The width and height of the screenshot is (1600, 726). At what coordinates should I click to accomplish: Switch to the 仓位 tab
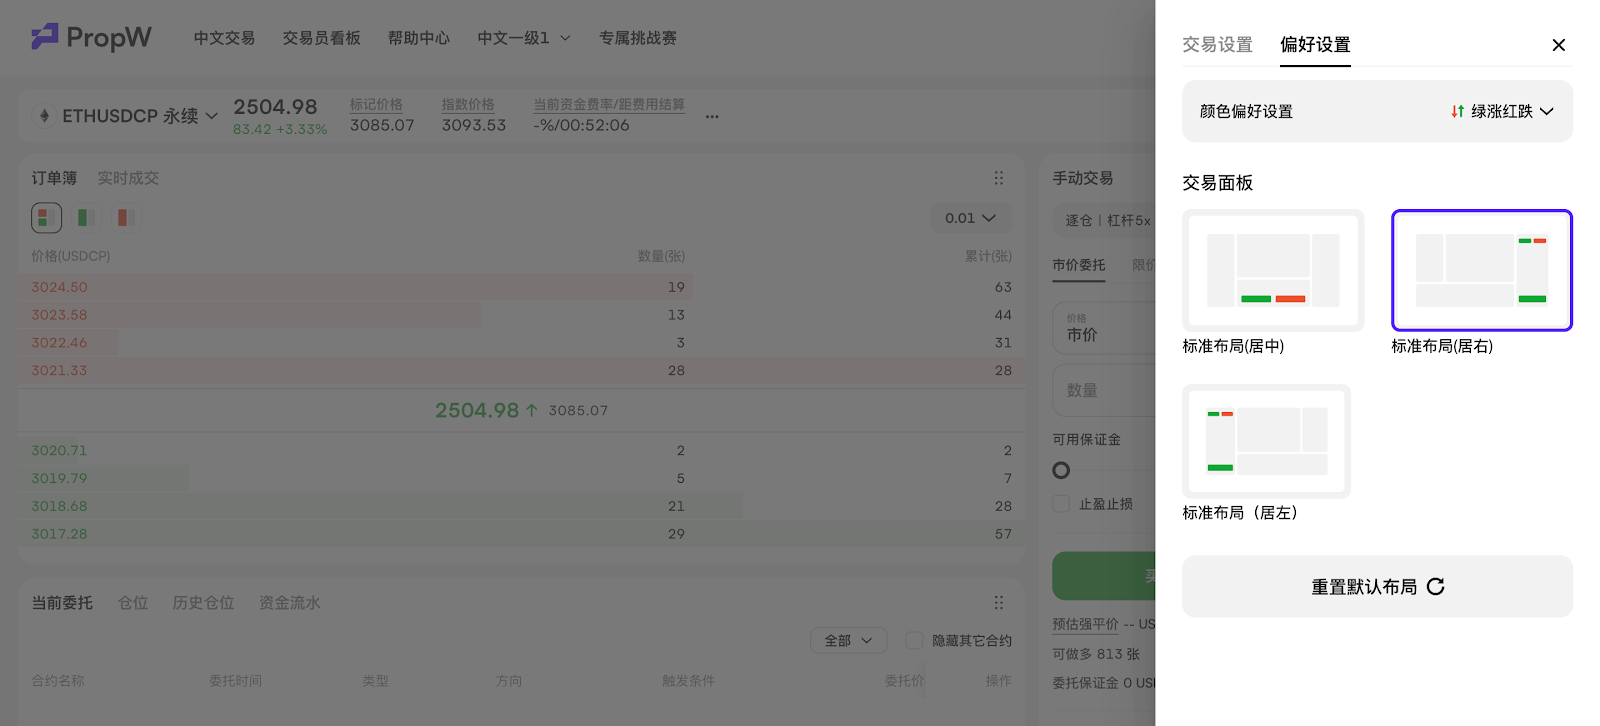pyautogui.click(x=133, y=603)
